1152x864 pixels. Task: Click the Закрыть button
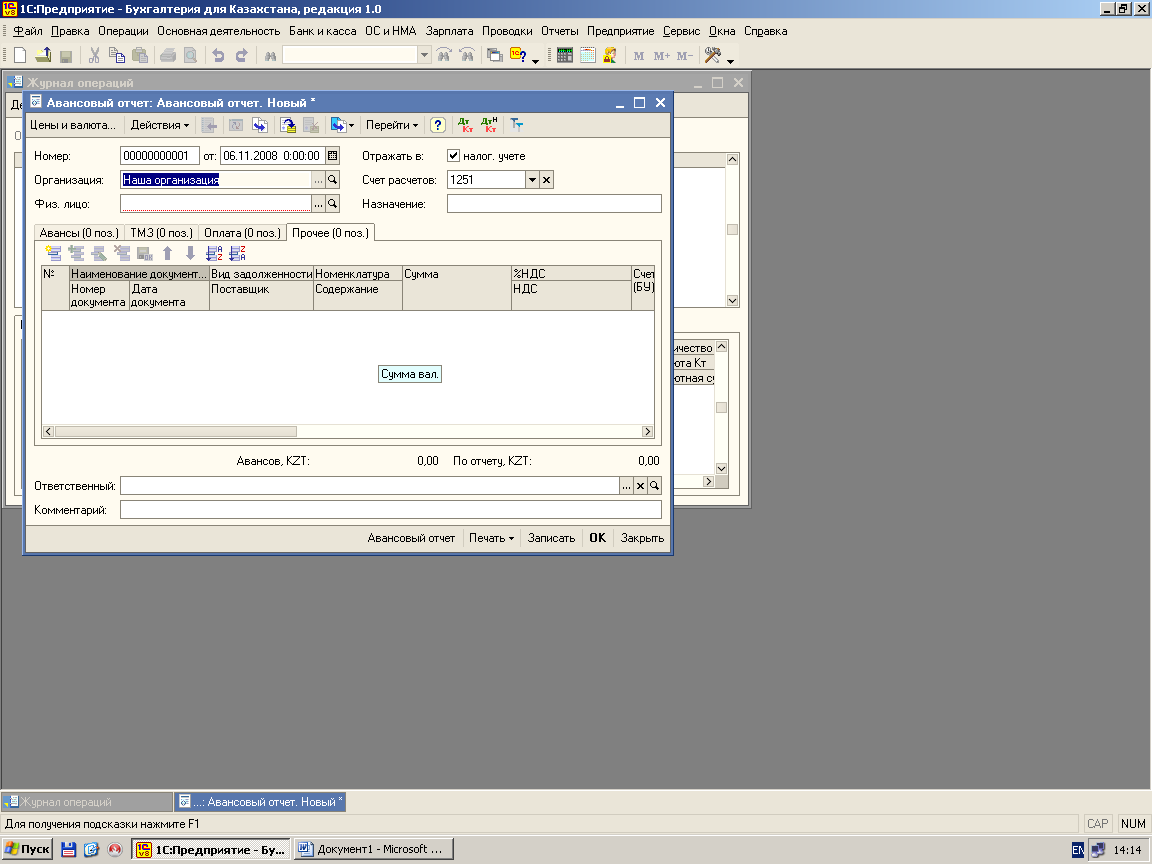coord(642,538)
